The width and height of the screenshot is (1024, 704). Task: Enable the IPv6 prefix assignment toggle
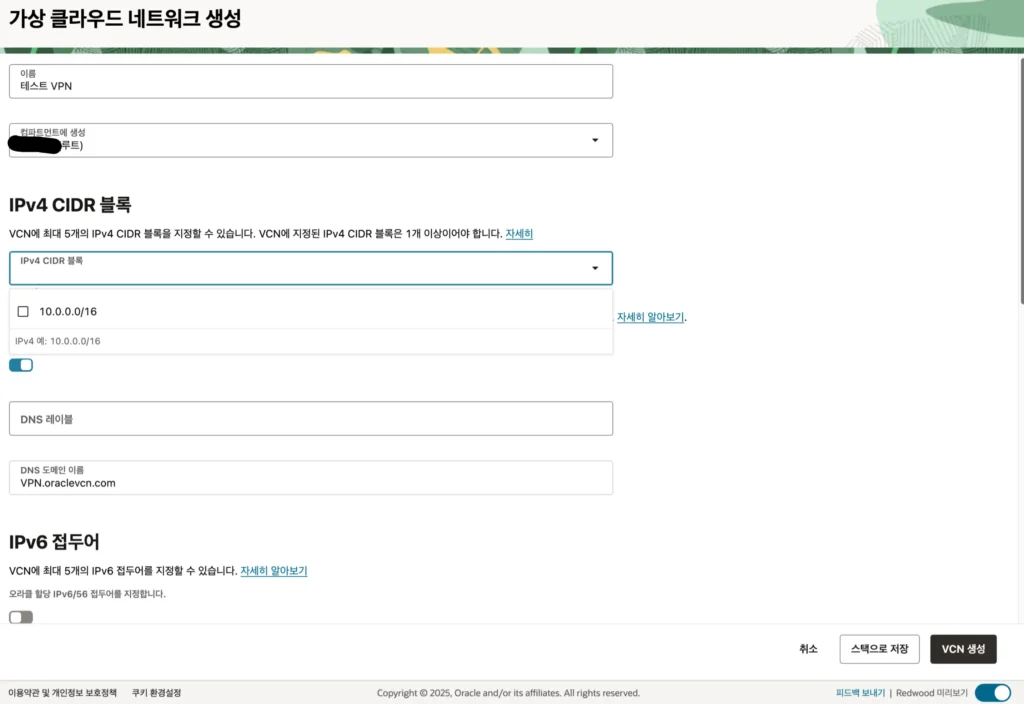pyautogui.click(x=21, y=617)
